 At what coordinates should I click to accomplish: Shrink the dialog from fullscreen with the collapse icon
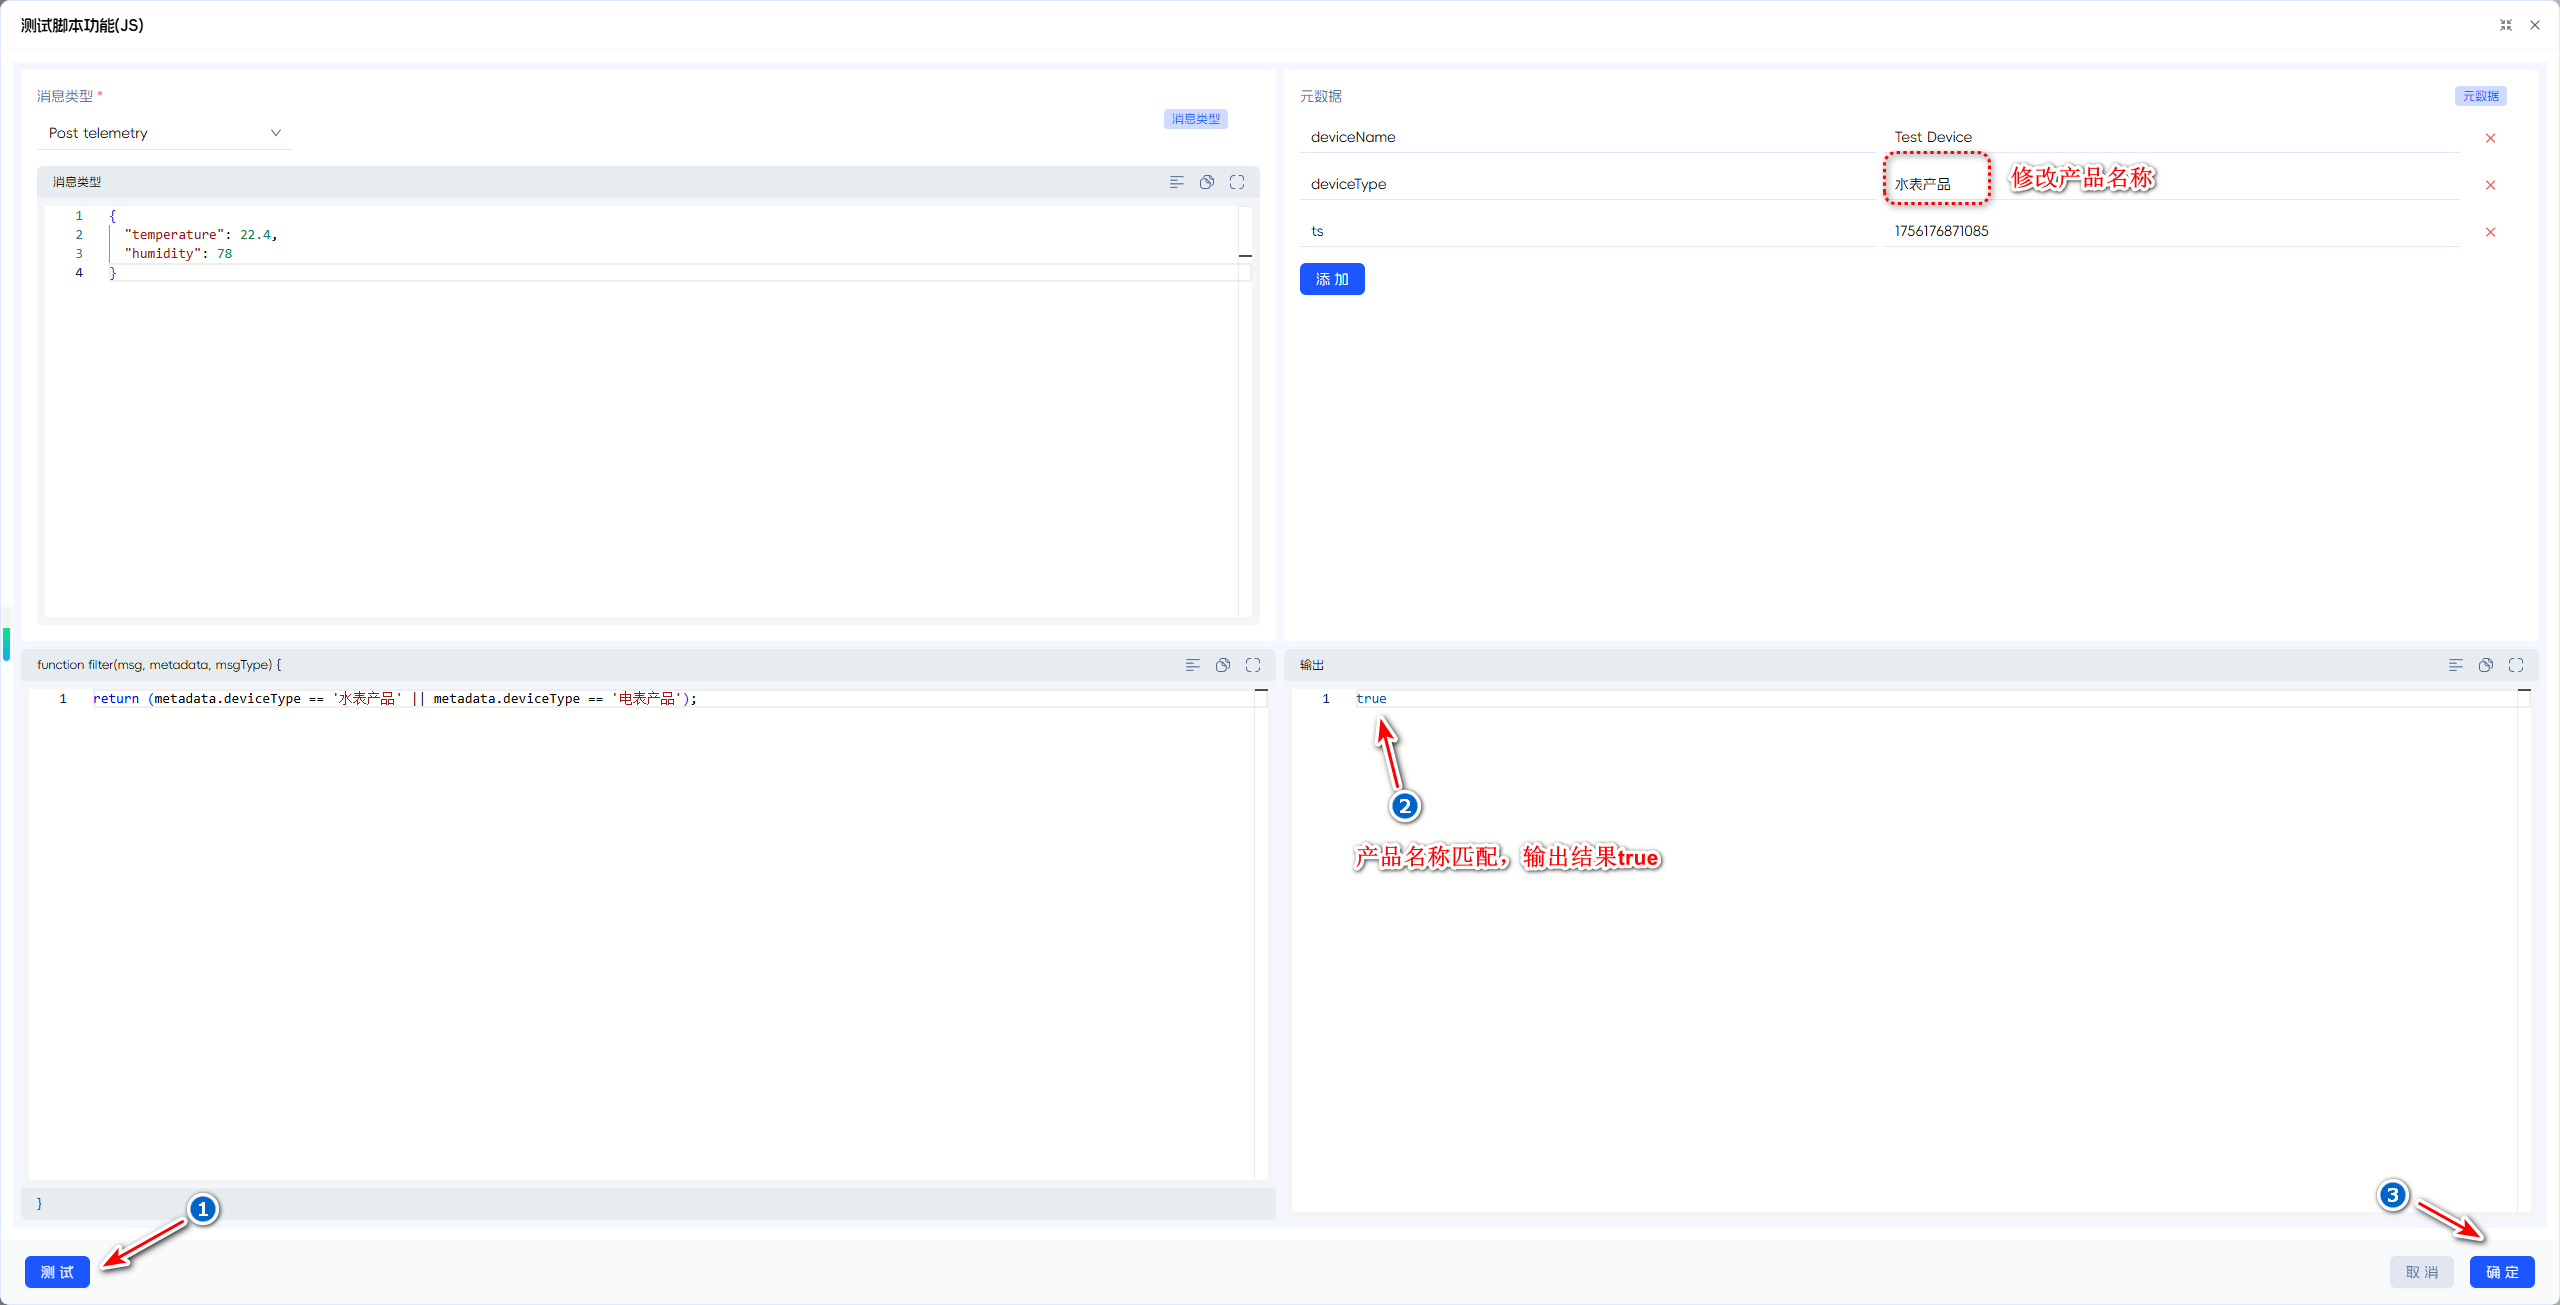2506,25
